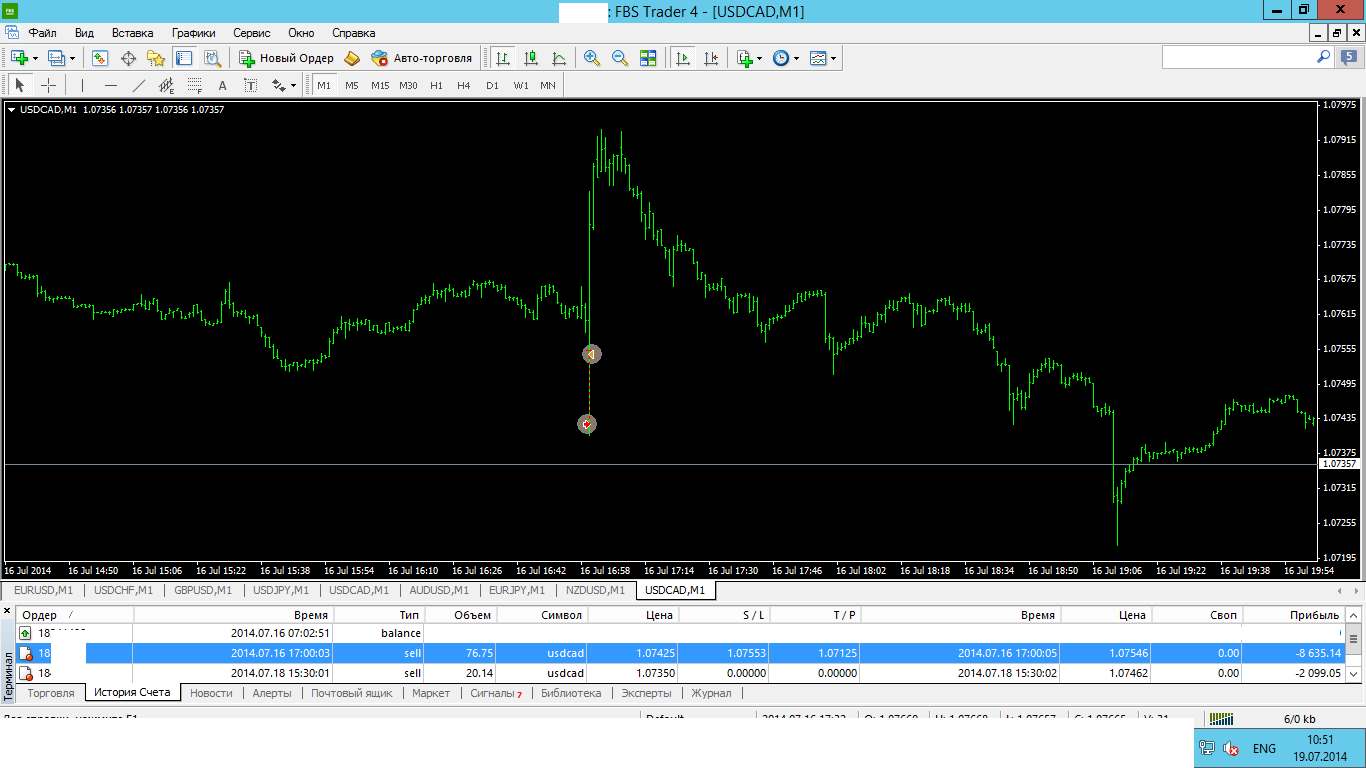Screen dimensions: 1366x768
Task: Click the periods clock icon
Action: [781, 58]
